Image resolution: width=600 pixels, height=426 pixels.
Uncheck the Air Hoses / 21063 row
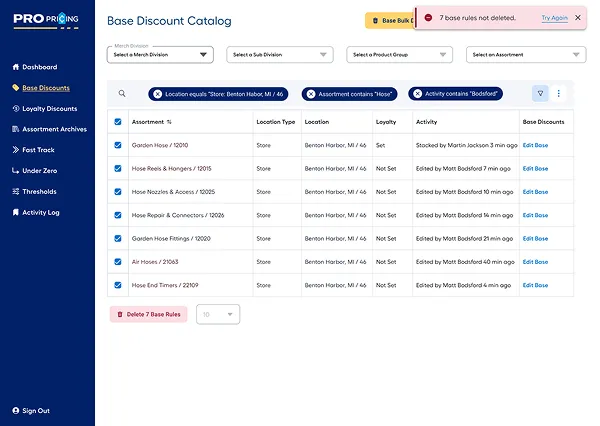pyautogui.click(x=118, y=262)
